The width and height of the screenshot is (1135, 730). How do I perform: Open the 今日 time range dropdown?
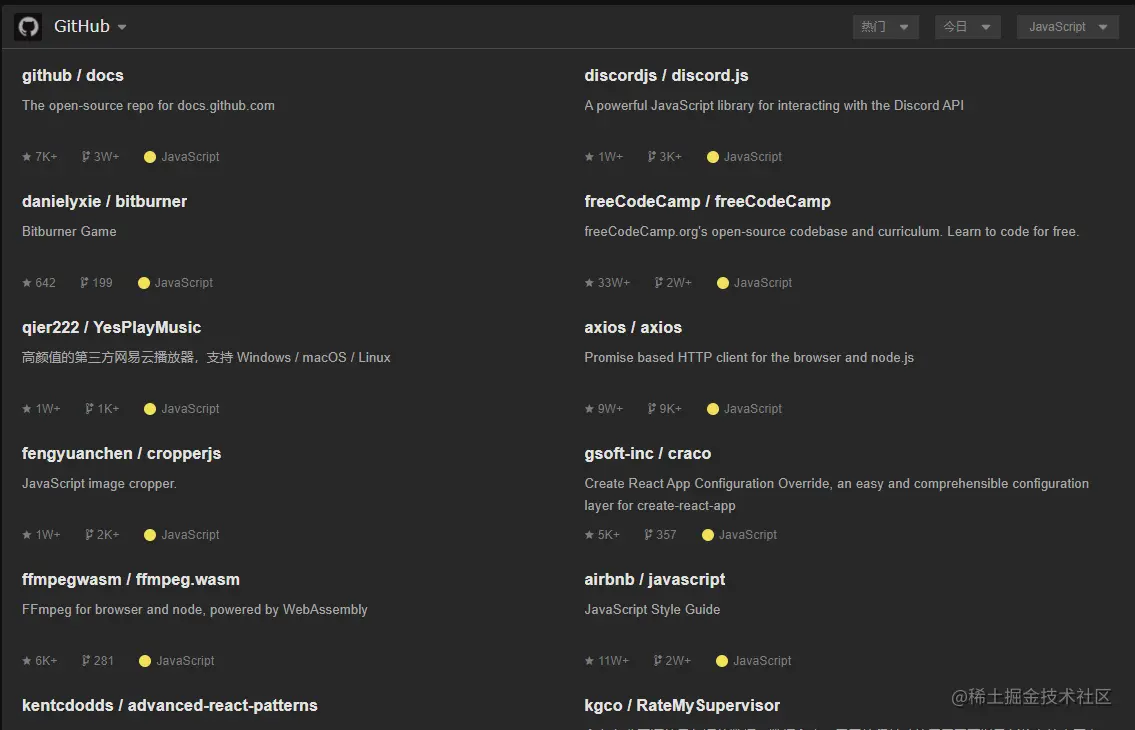coord(967,27)
